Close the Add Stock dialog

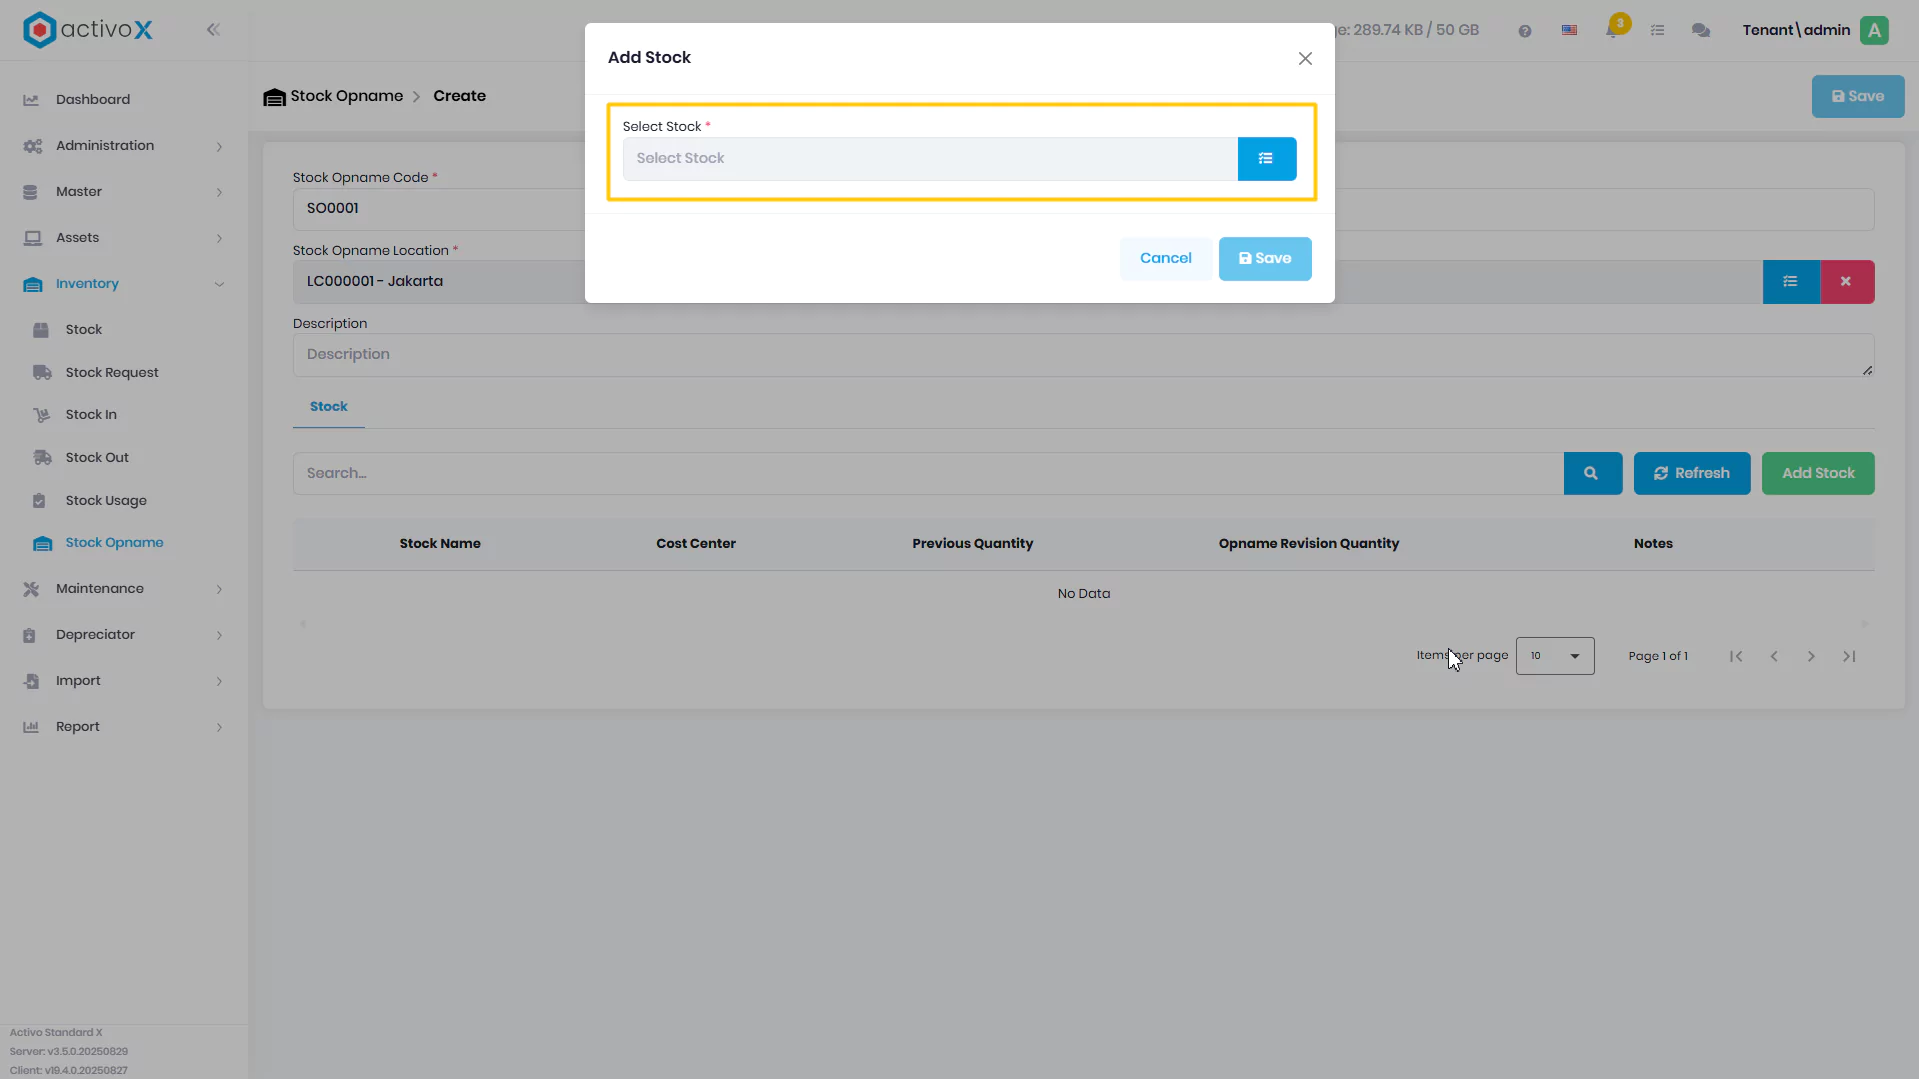pyautogui.click(x=1305, y=59)
